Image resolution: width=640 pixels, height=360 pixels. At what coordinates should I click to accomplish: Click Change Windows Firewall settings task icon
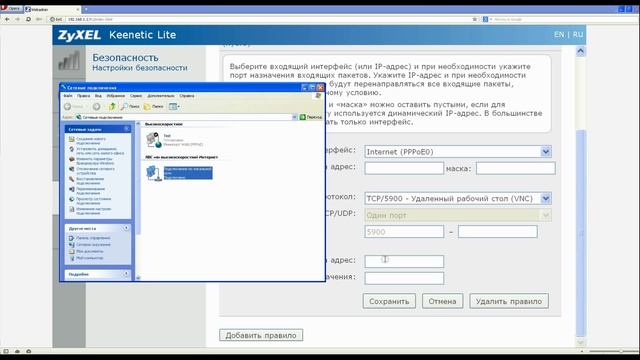pyautogui.click(x=72, y=159)
